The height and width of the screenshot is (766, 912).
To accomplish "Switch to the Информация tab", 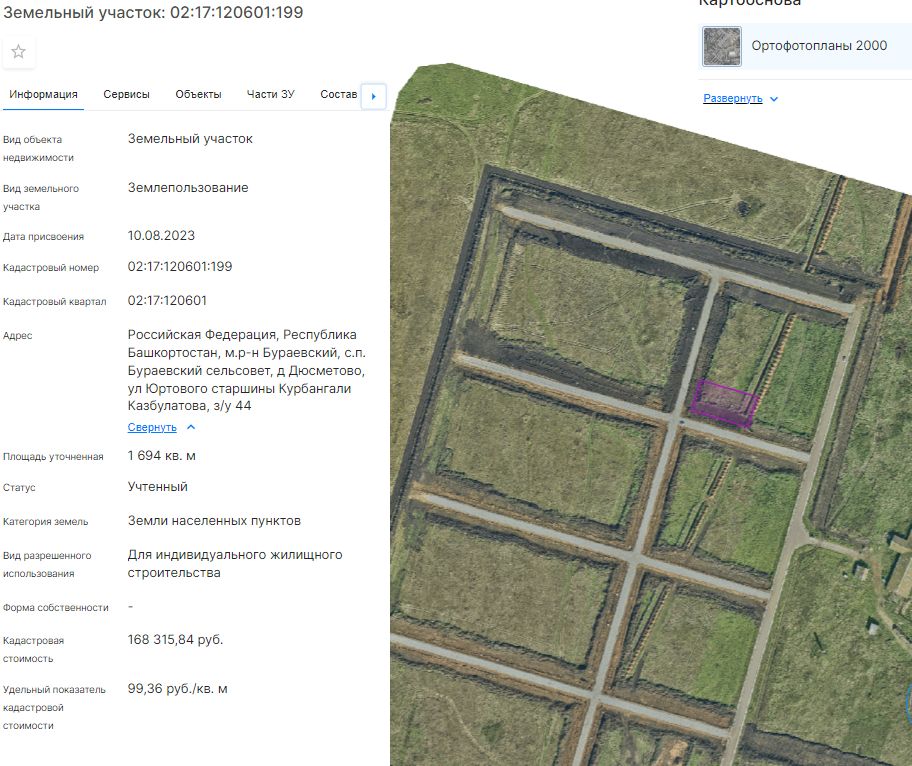I will 44,94.
